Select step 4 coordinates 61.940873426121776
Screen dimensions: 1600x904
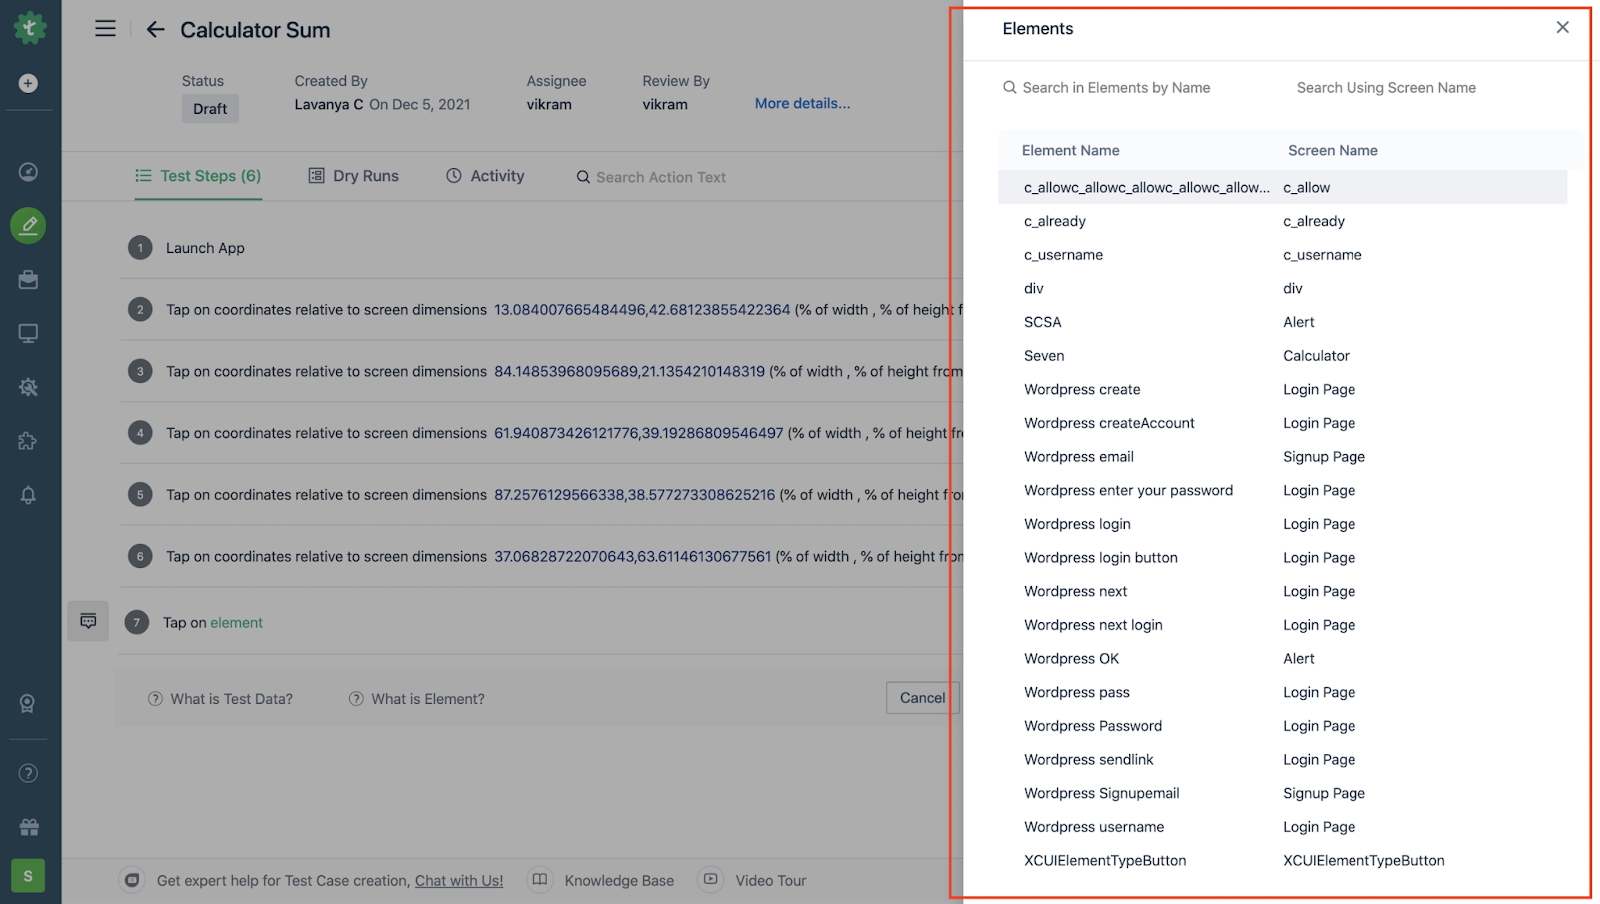coord(540,433)
